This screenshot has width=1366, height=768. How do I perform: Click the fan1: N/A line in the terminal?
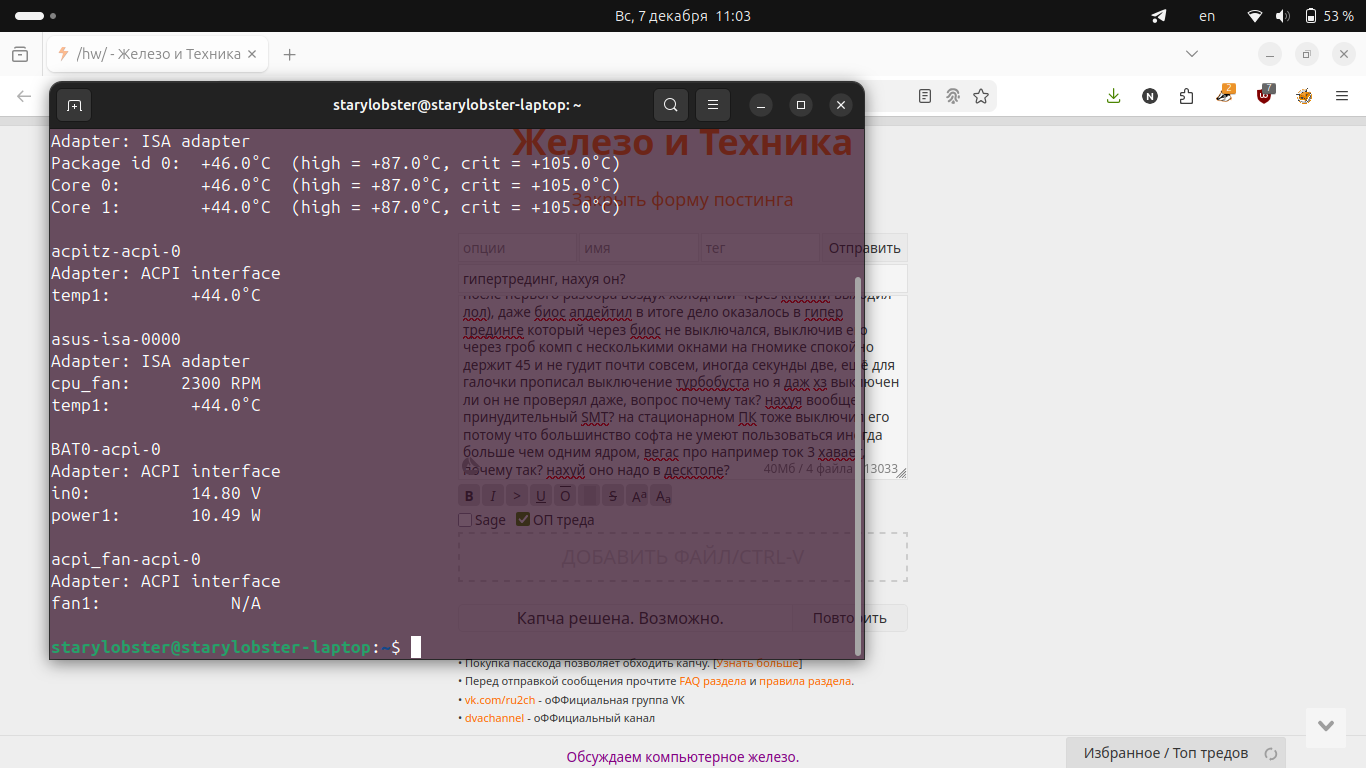156,603
